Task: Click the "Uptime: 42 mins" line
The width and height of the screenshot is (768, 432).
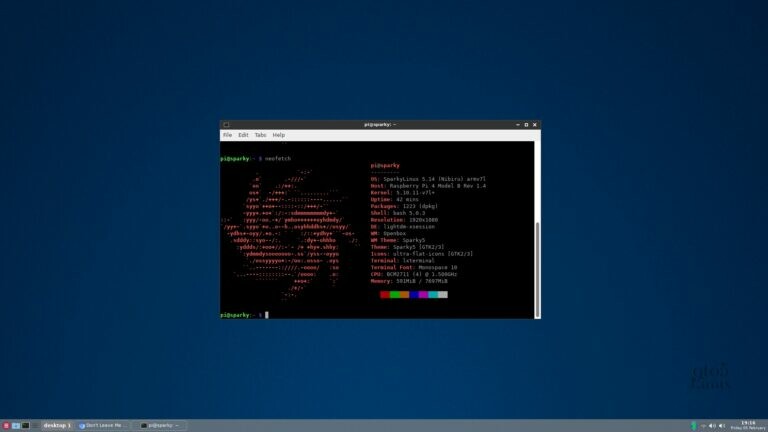Action: pos(394,200)
